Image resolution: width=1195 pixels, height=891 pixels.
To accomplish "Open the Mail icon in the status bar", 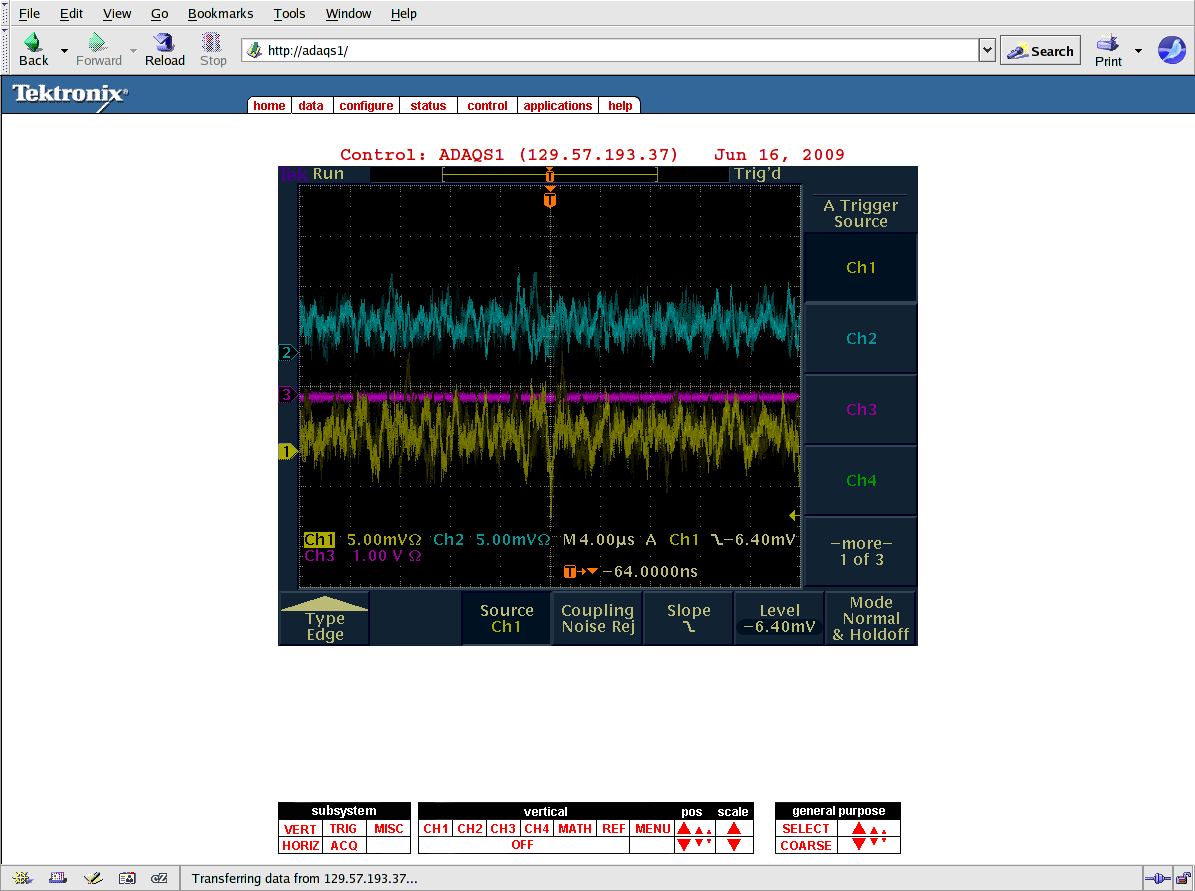I will click(x=58, y=878).
